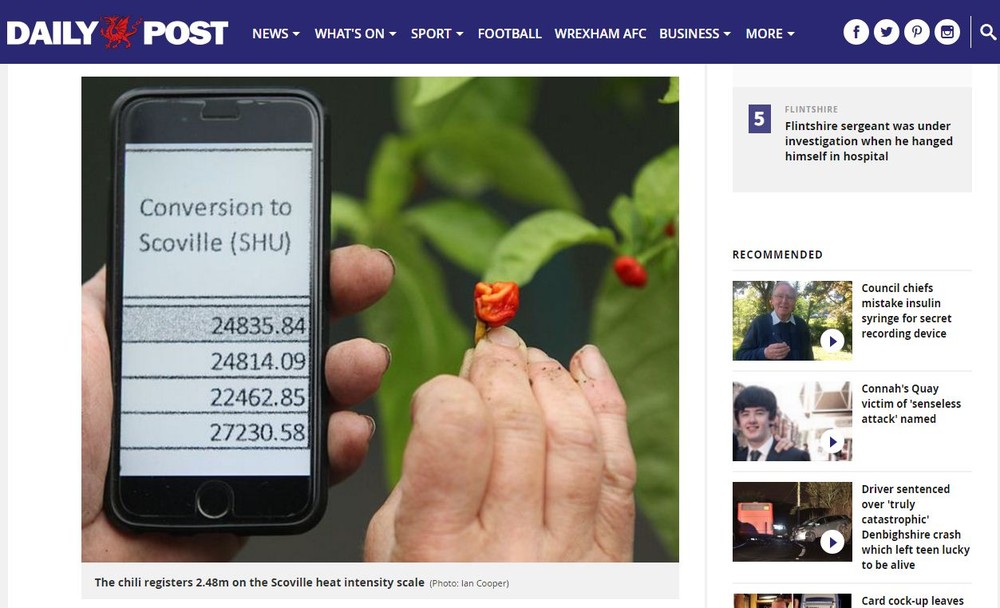This screenshot has width=1000, height=608.
Task: Expand the News dropdown menu
Action: [276, 34]
